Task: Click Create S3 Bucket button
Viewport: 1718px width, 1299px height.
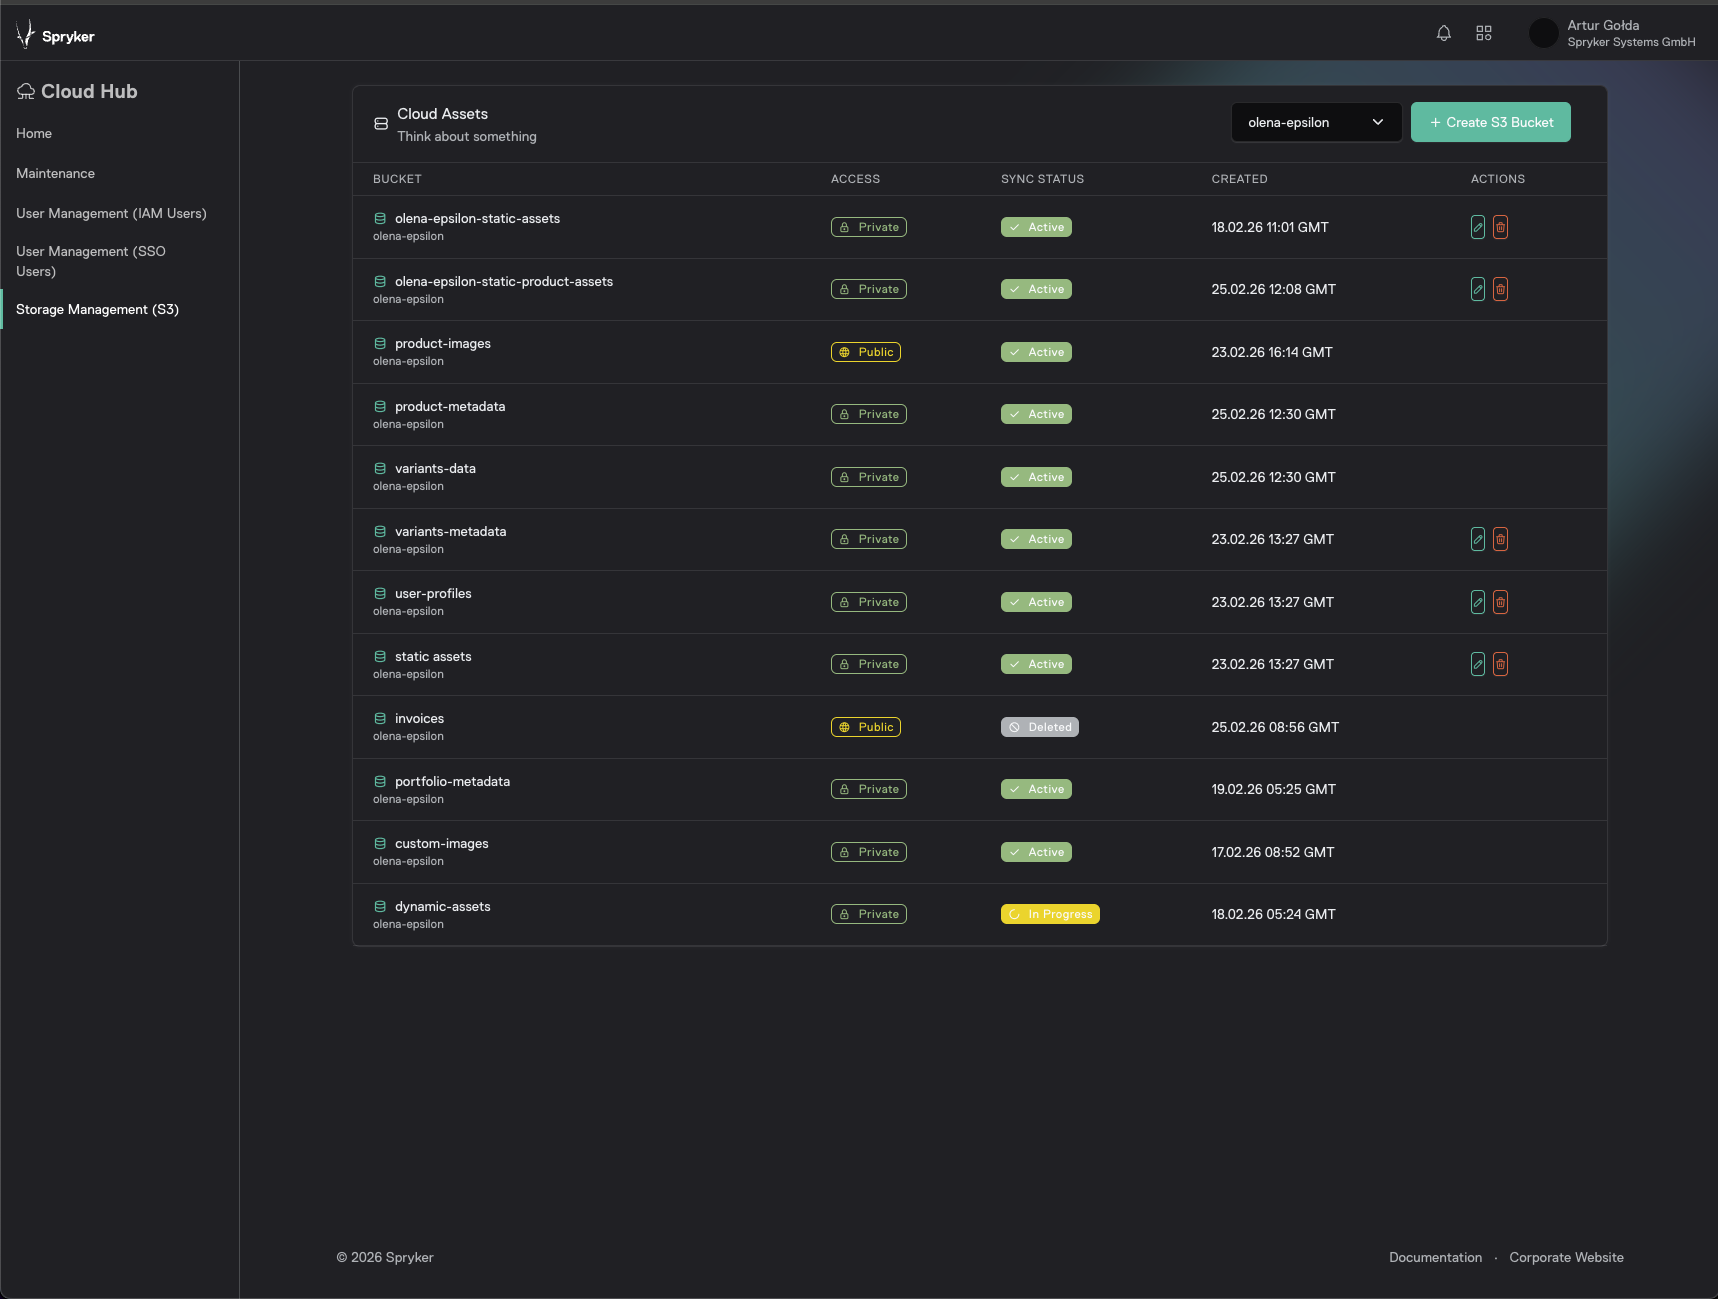Action: coord(1490,122)
